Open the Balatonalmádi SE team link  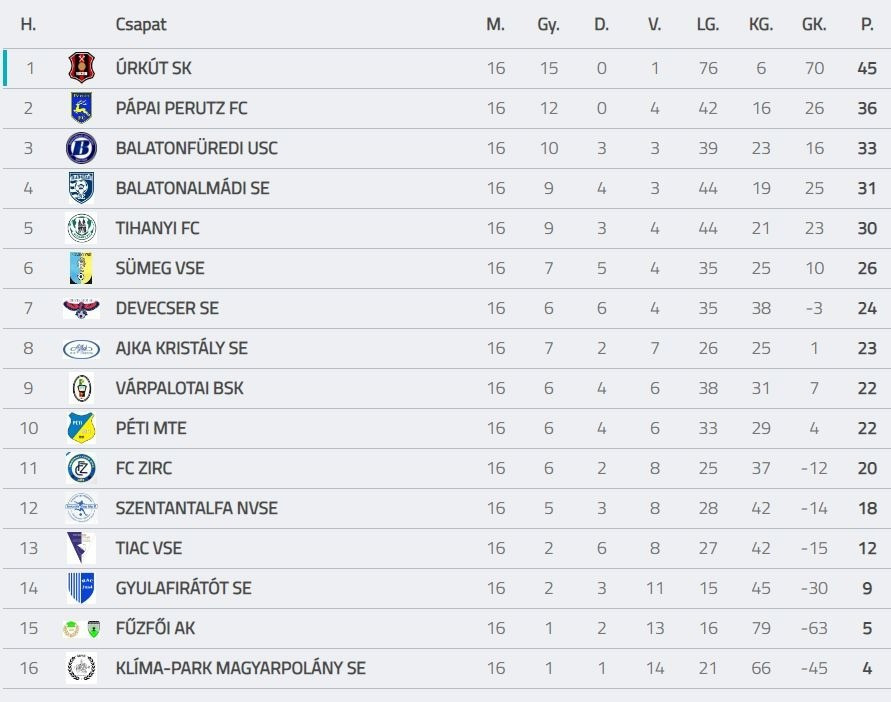pos(192,188)
